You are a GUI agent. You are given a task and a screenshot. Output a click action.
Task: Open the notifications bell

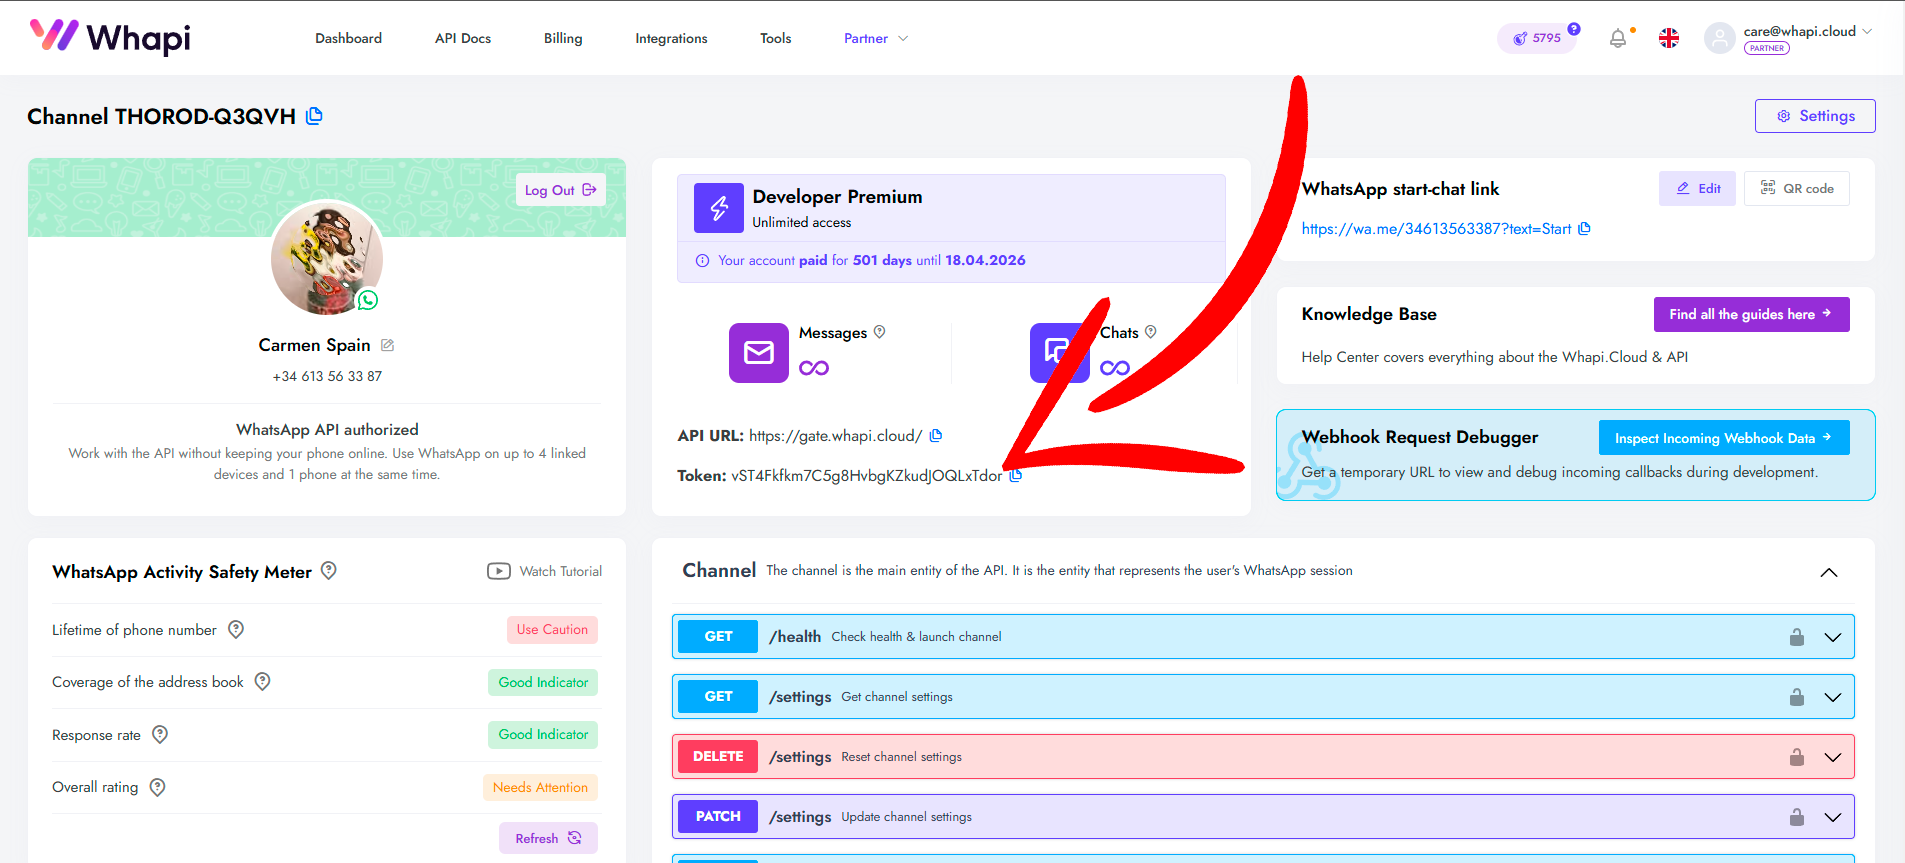[x=1617, y=38]
